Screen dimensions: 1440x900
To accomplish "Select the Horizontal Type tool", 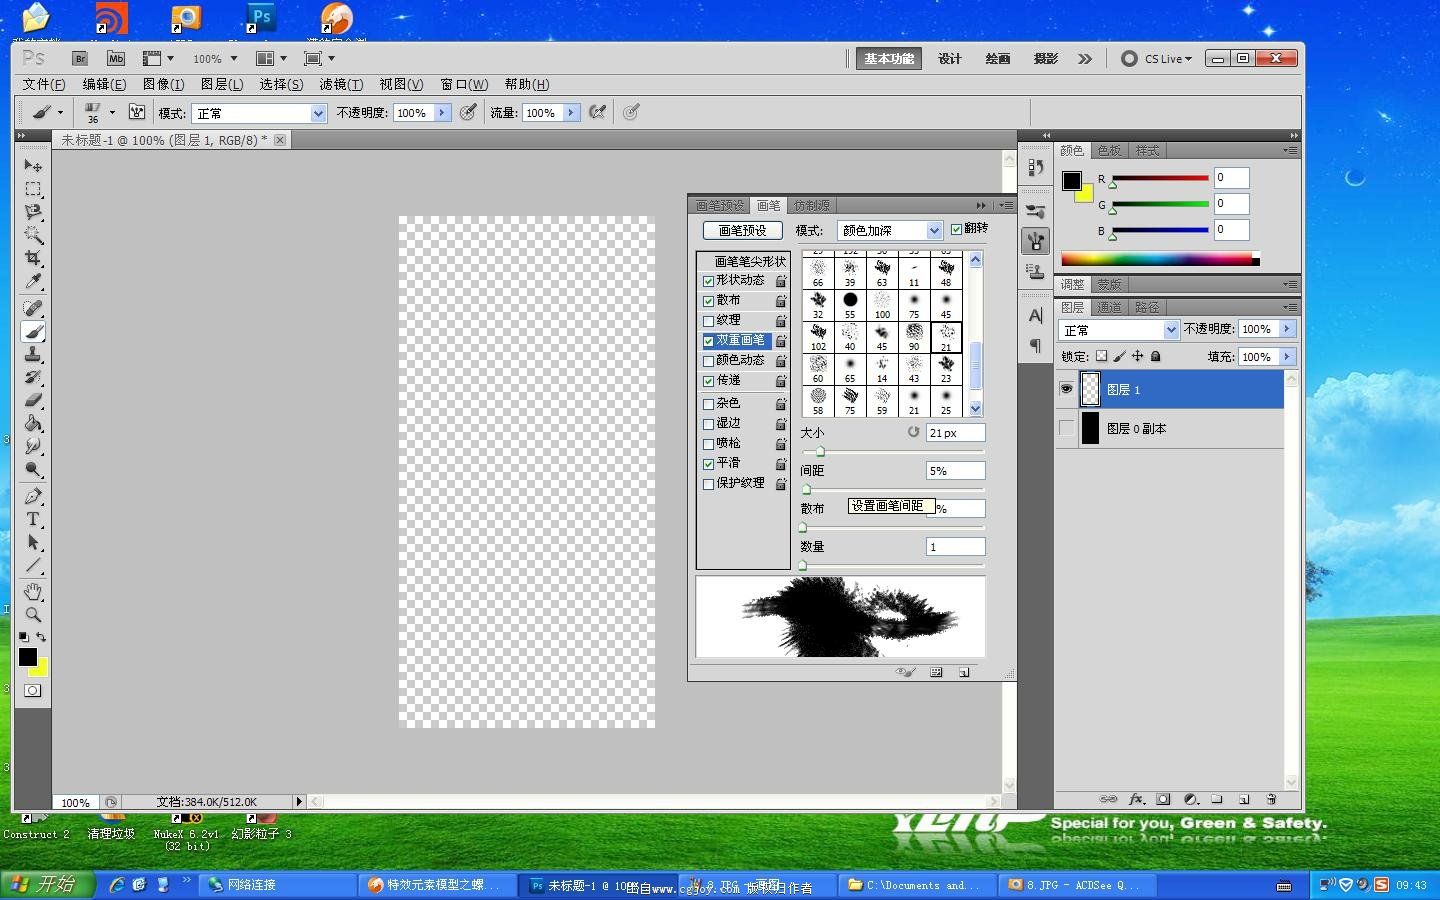I will pyautogui.click(x=33, y=519).
